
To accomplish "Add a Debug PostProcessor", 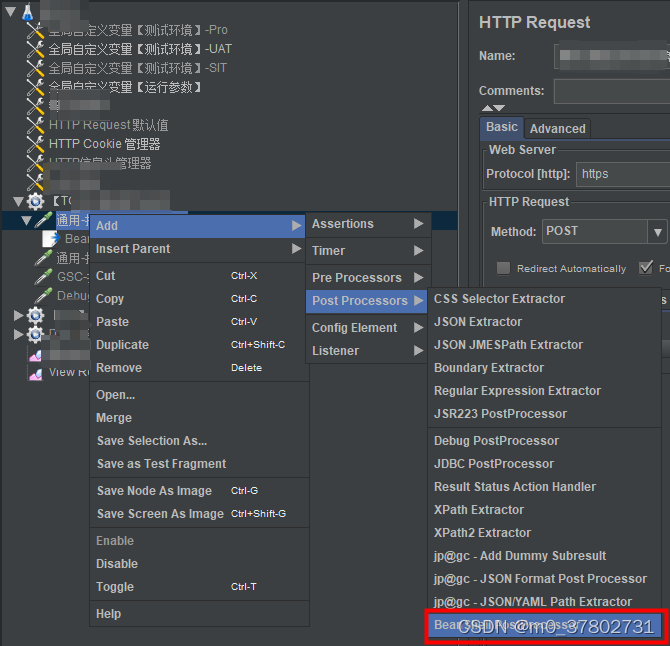I will [544, 441].
